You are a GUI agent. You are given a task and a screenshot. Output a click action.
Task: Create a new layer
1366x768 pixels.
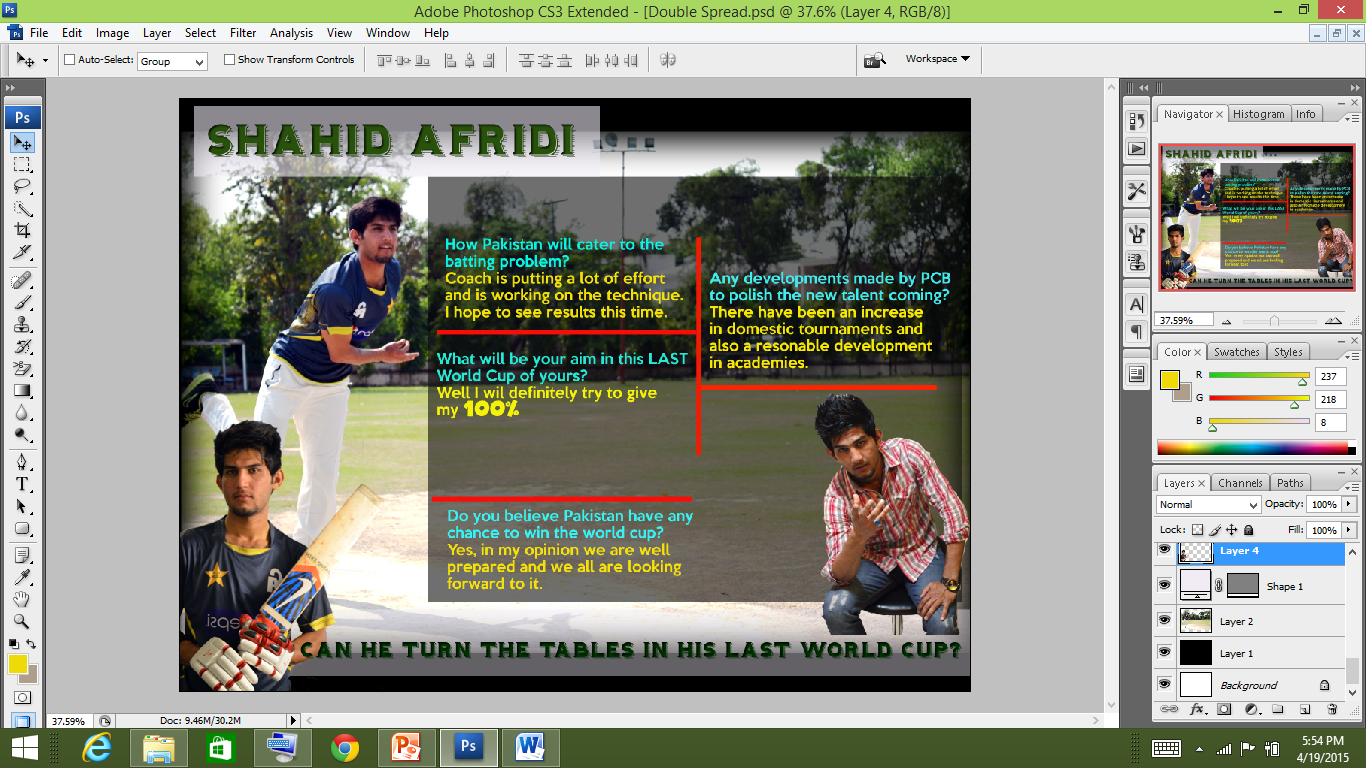[1304, 709]
